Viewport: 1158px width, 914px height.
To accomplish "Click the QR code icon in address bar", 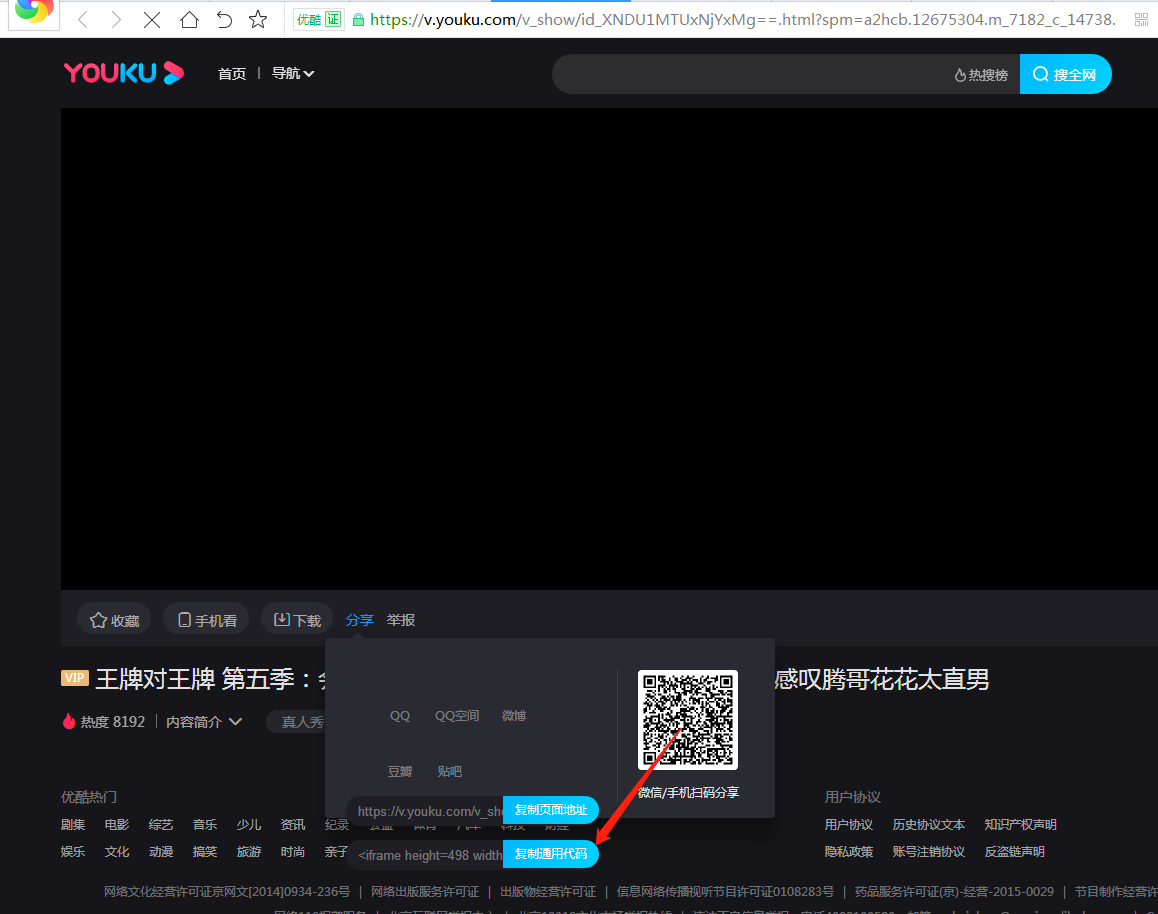I will click(1142, 19).
